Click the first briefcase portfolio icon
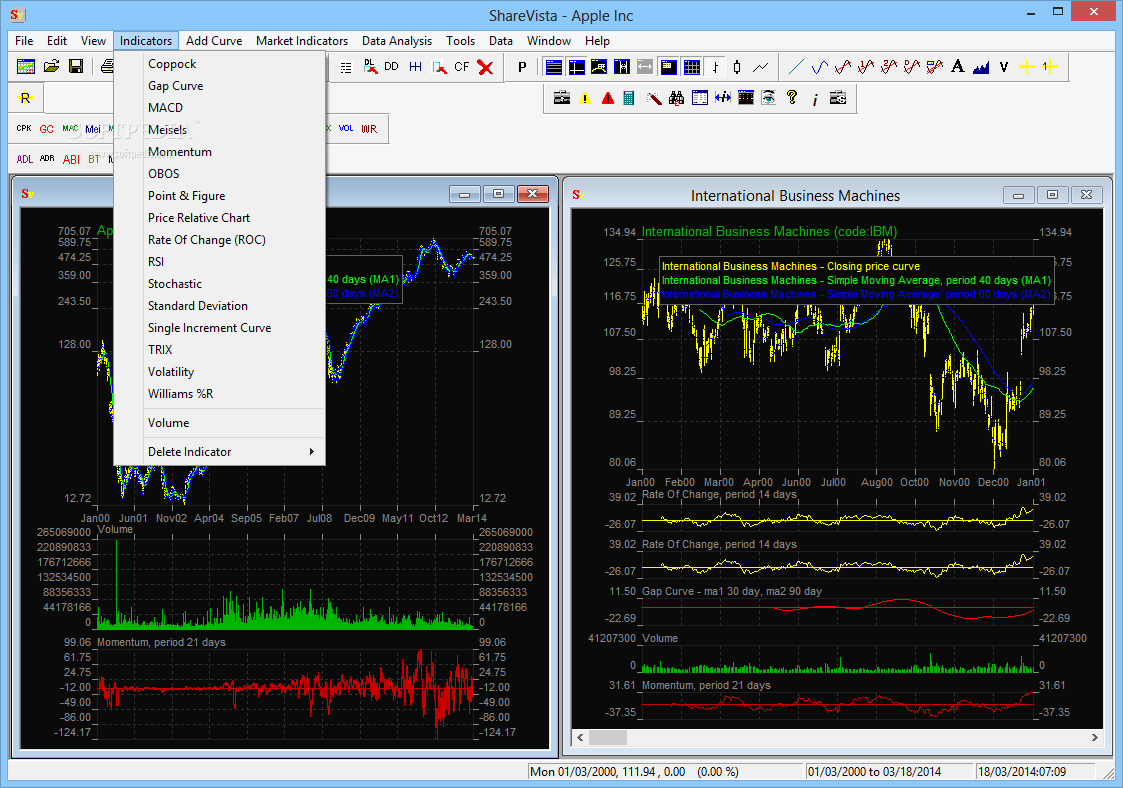1123x788 pixels. pyautogui.click(x=562, y=97)
